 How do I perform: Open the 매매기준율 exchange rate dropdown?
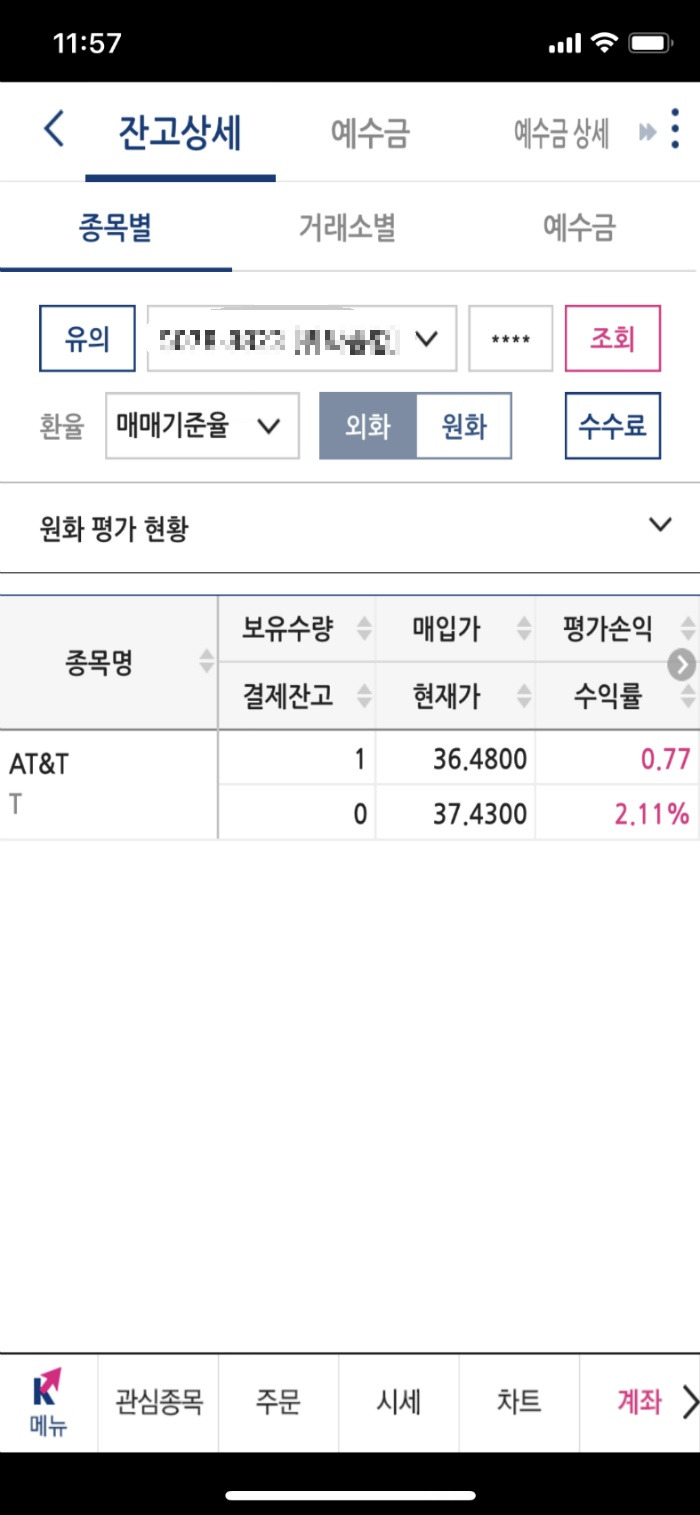[202, 426]
